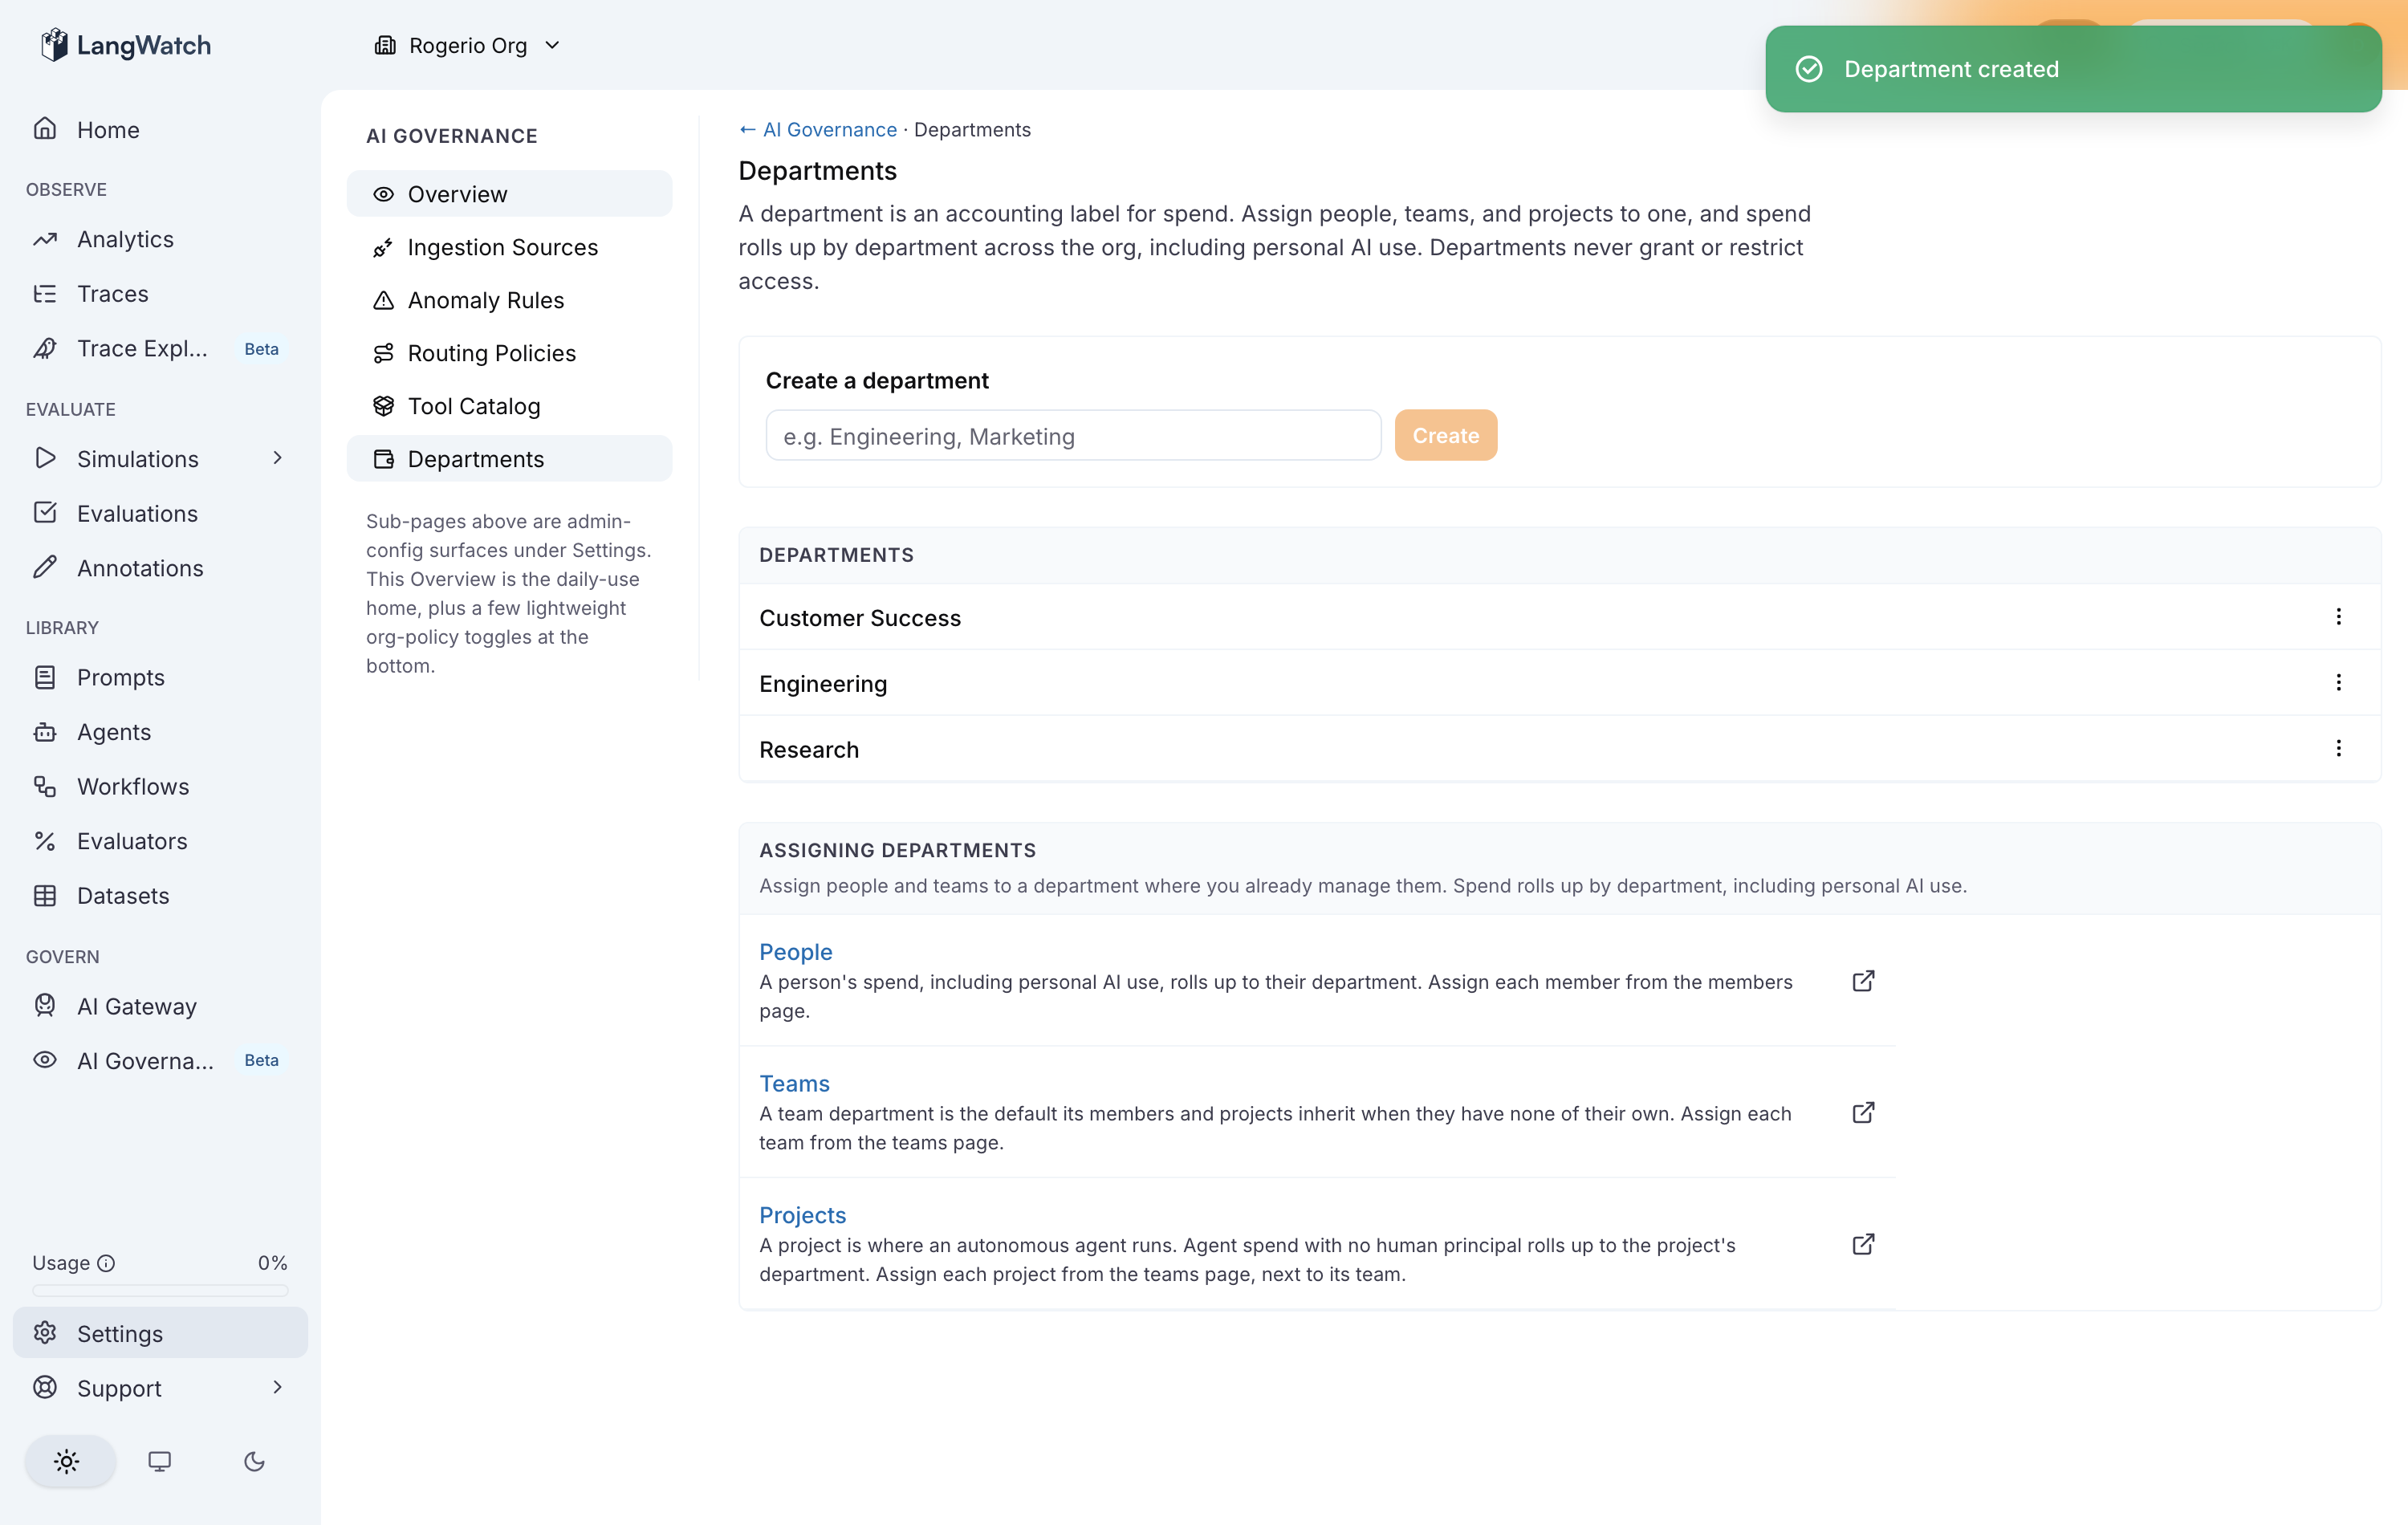This screenshot has height=1525, width=2408.
Task: Open Analytics from the sidebar
Action: [160, 239]
